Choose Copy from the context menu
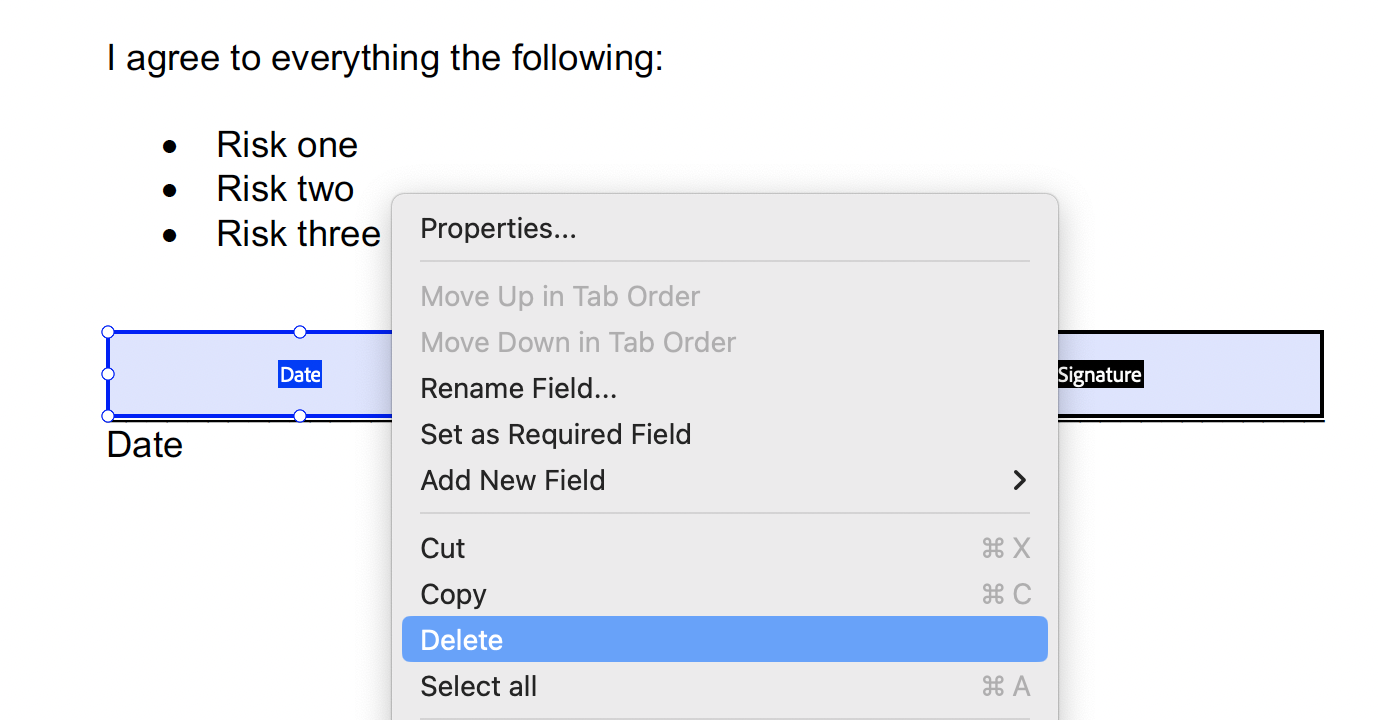This screenshot has width=1378, height=720. (x=453, y=594)
